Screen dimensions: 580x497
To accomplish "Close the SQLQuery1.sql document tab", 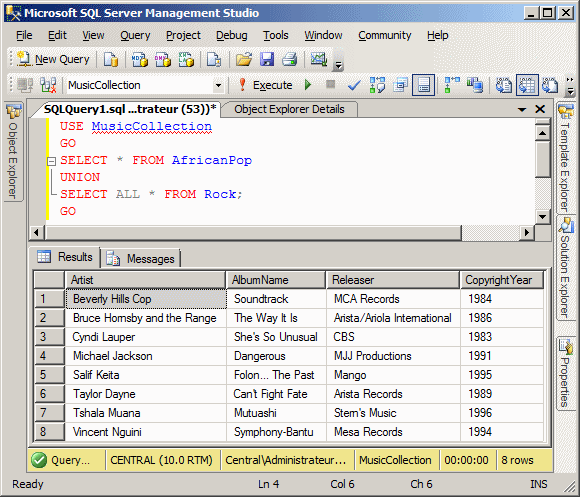I will [x=540, y=109].
